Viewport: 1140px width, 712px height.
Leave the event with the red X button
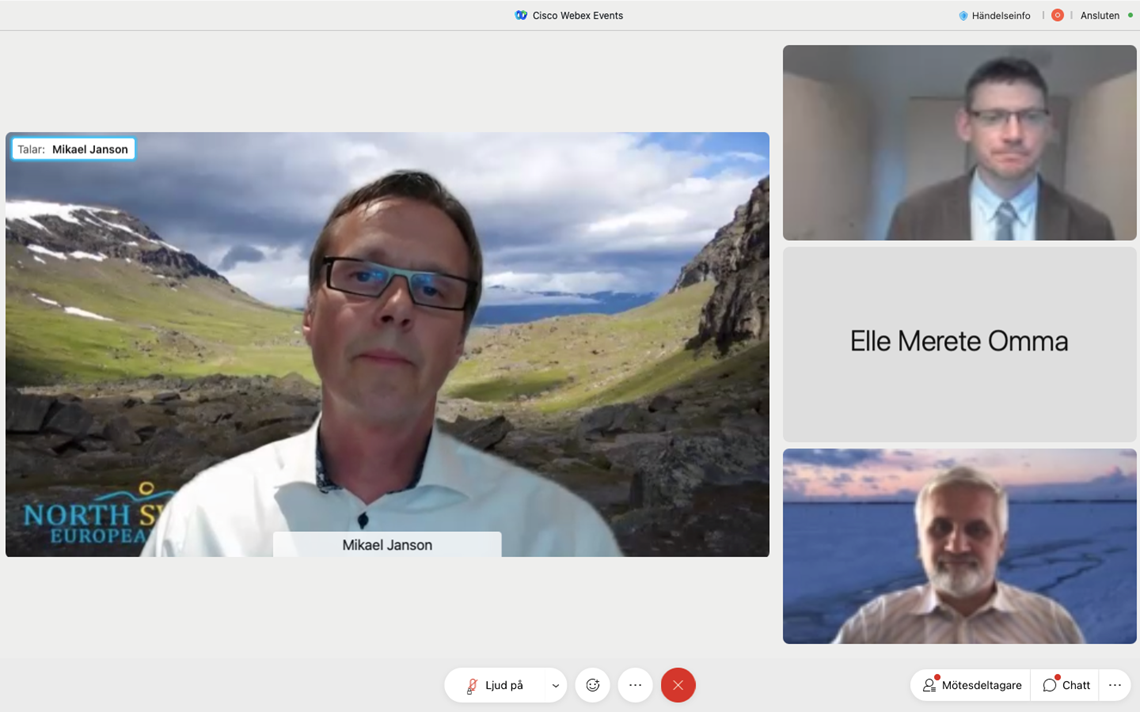click(x=678, y=685)
